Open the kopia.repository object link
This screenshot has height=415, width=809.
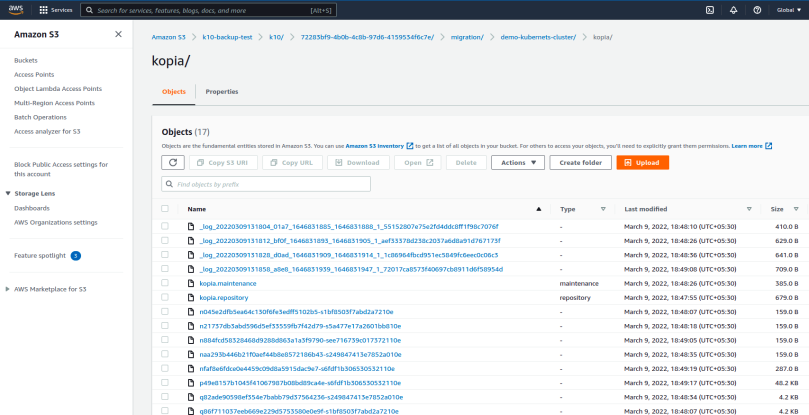[224, 298]
